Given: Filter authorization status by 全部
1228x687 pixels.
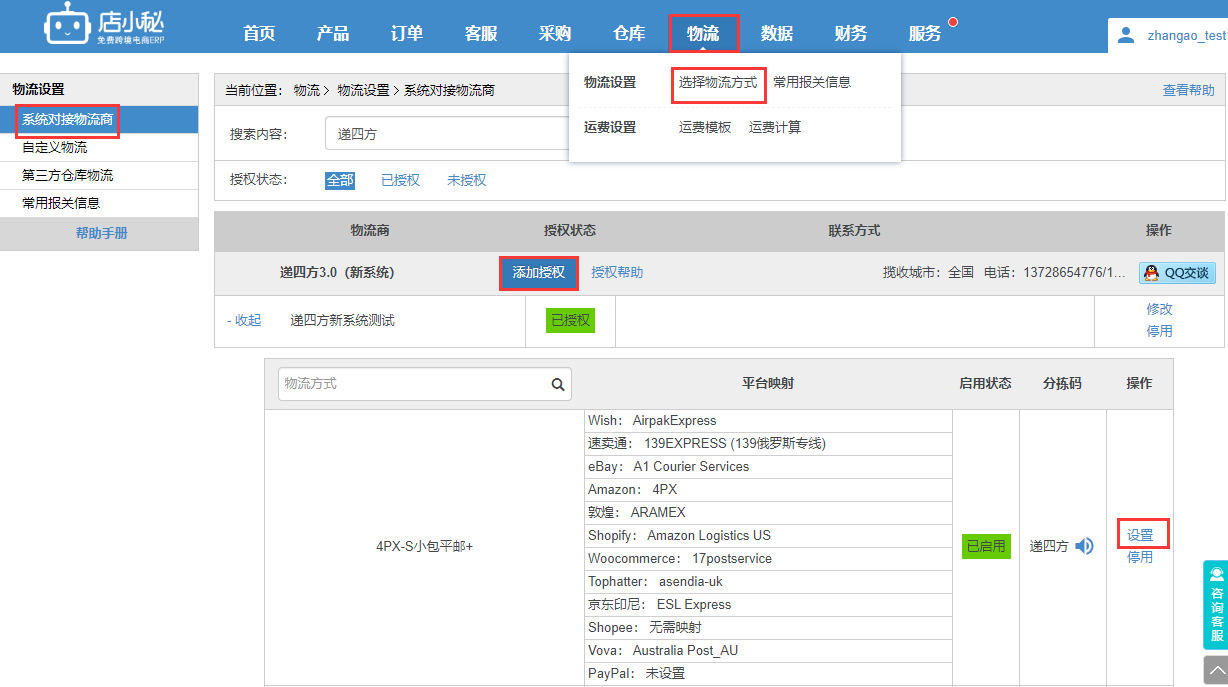Looking at the screenshot, I should coord(340,180).
